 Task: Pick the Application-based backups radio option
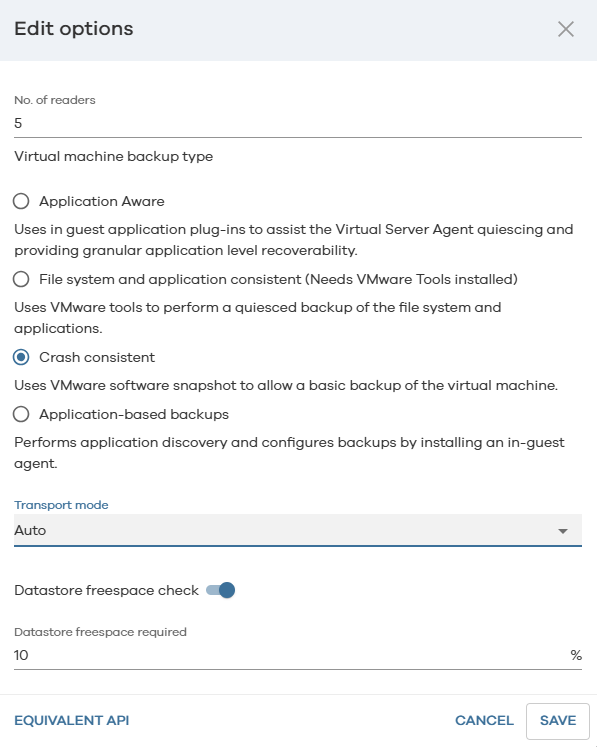pyautogui.click(x=21, y=414)
